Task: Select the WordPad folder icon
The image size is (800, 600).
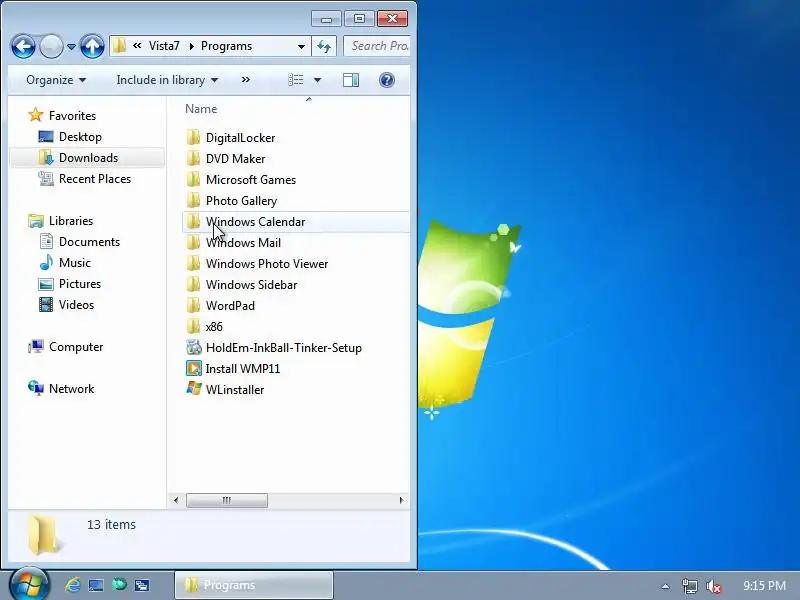Action: [x=193, y=305]
